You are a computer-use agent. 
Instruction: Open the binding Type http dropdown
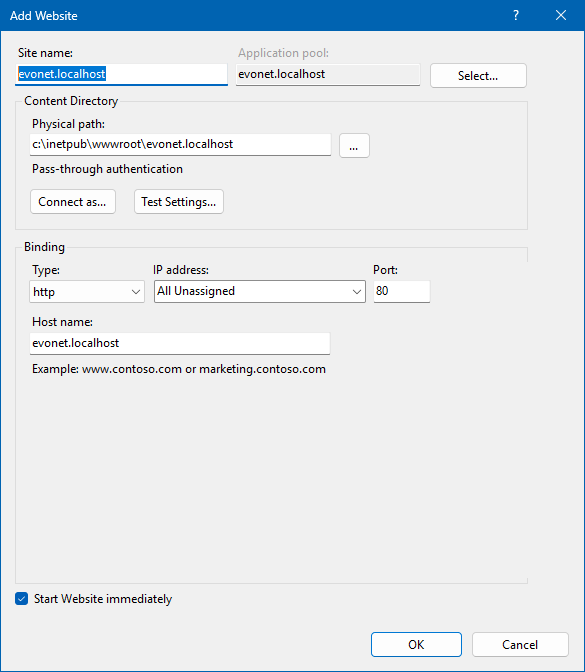(x=87, y=291)
